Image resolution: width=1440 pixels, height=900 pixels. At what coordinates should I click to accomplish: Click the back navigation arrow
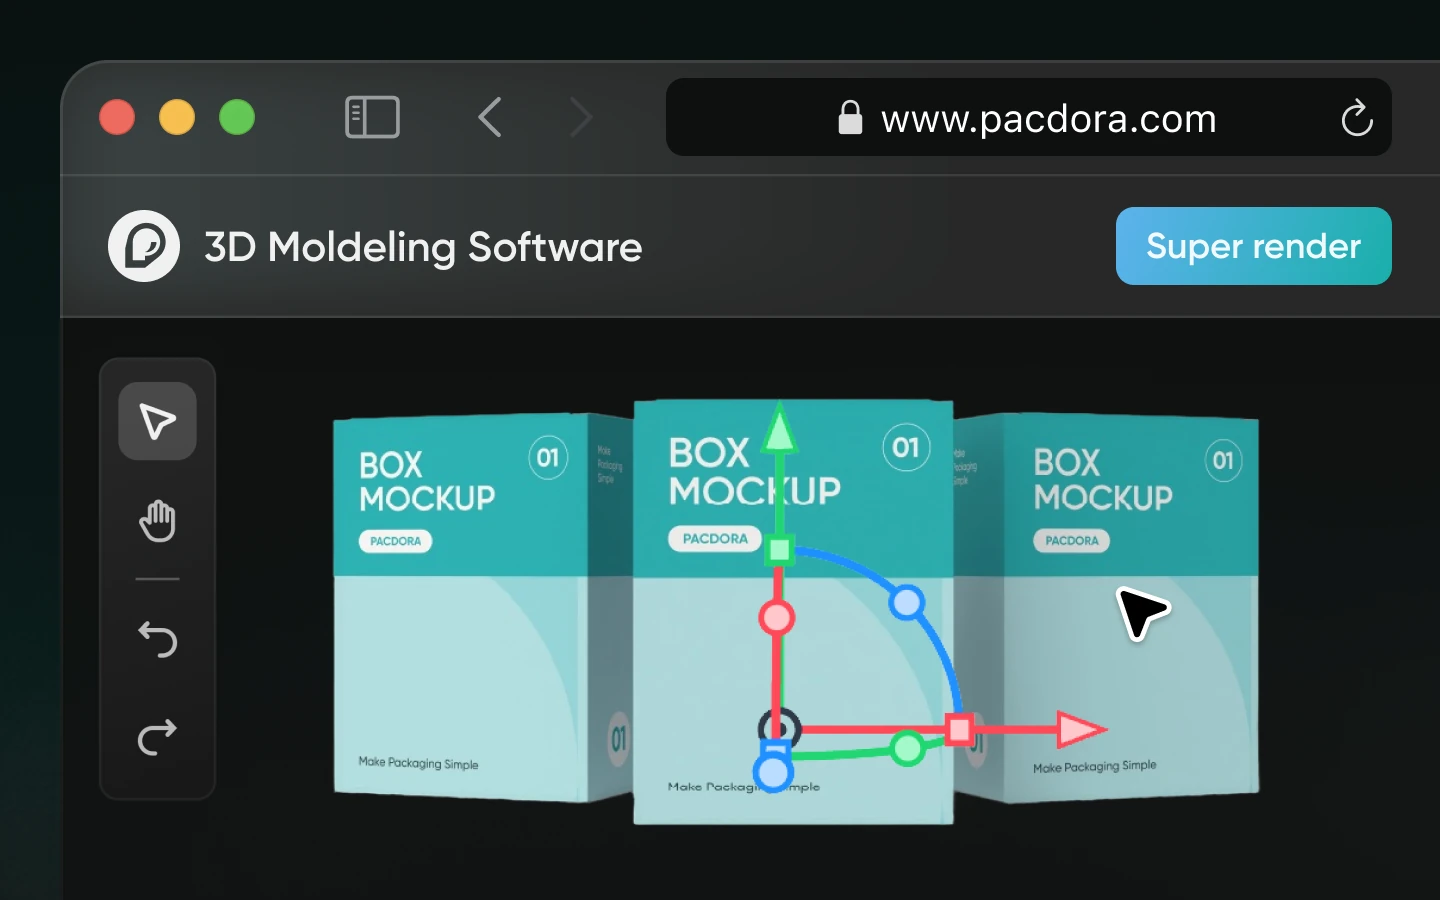coord(489,117)
